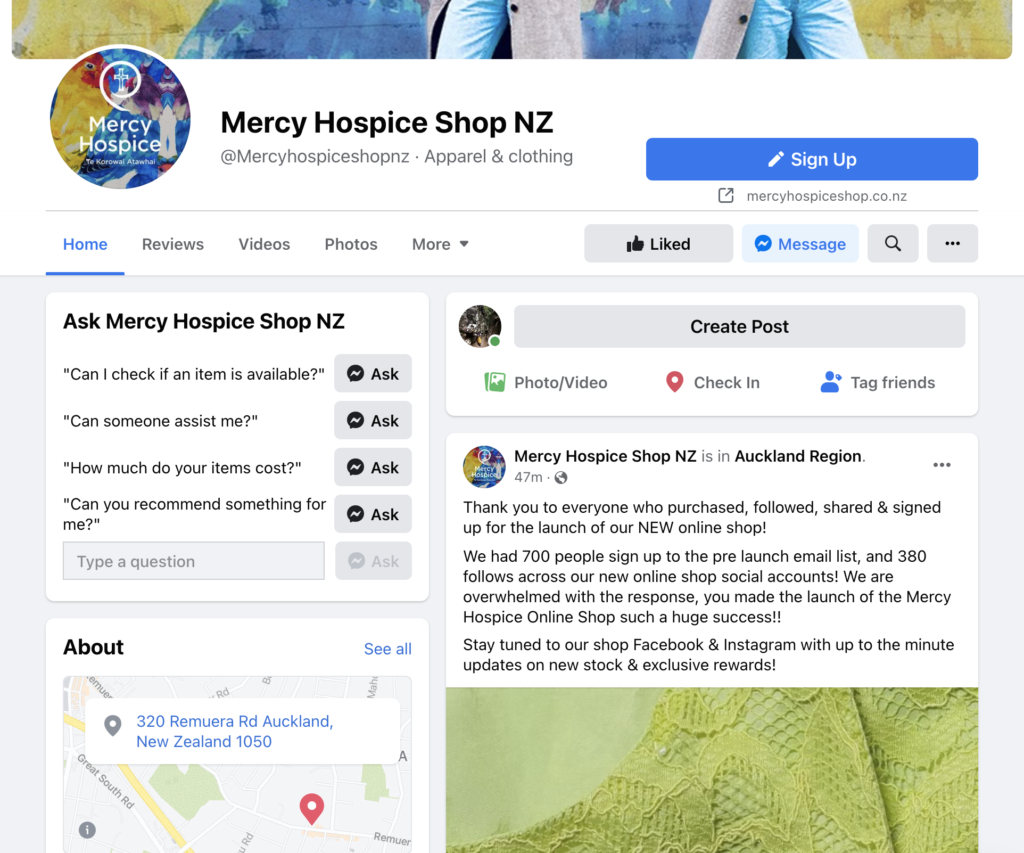This screenshot has width=1024, height=853.
Task: Click the red map location marker
Action: click(x=312, y=809)
